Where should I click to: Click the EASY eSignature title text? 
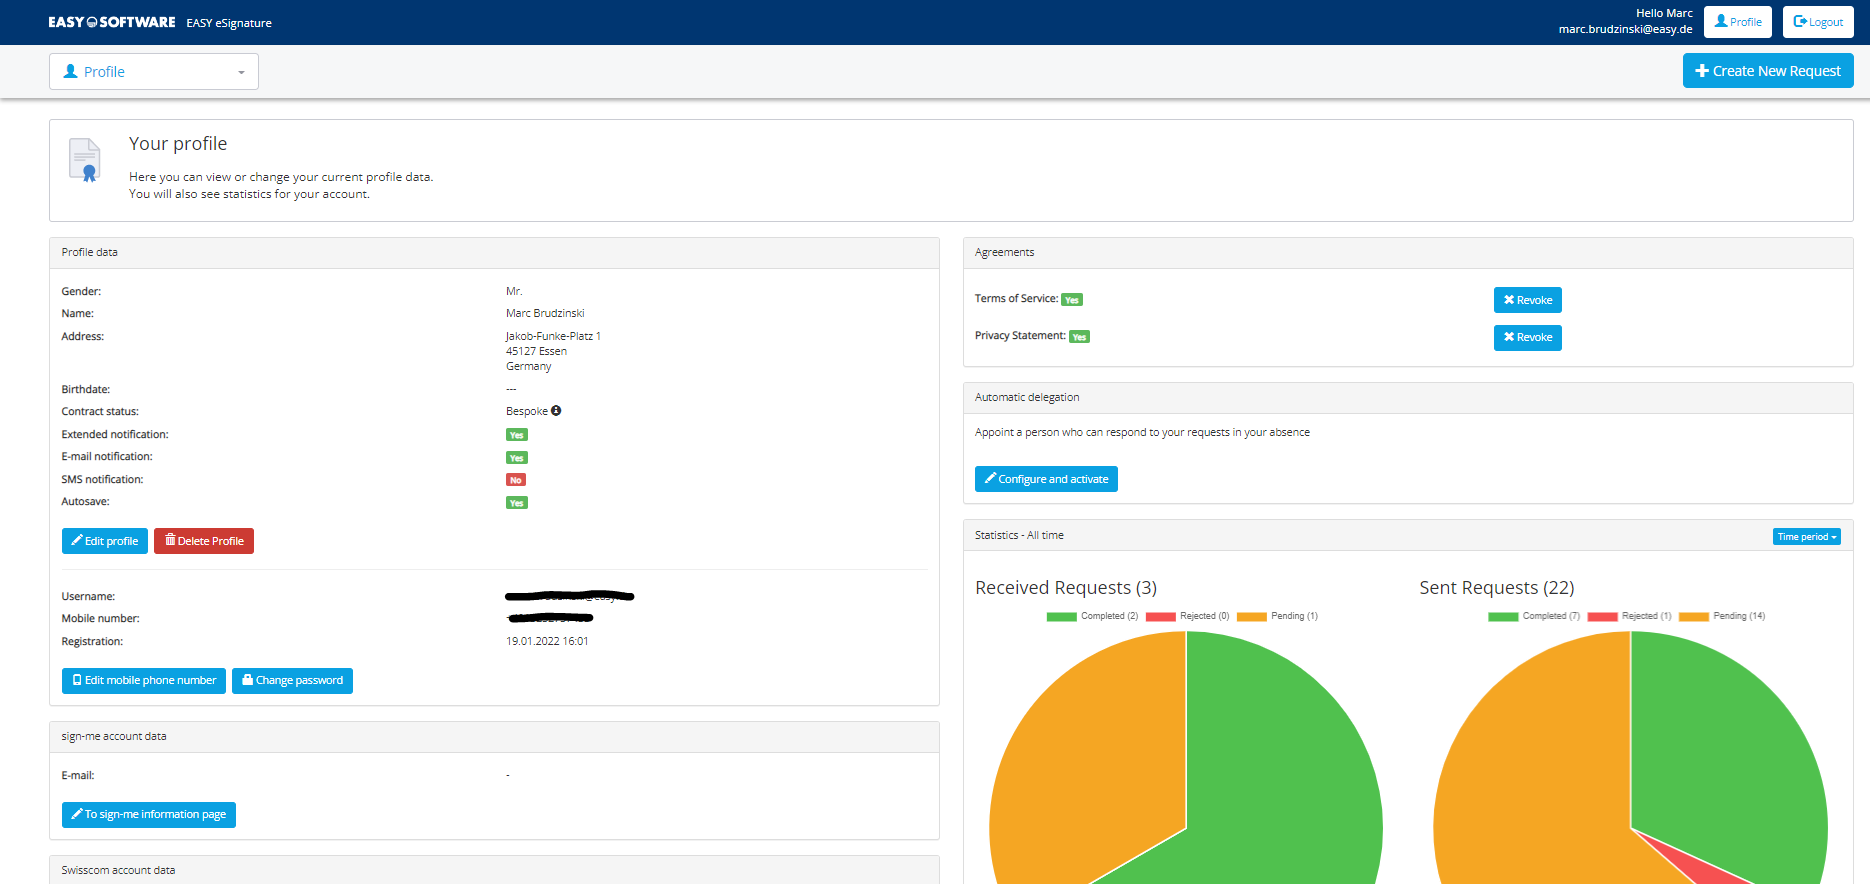click(x=229, y=23)
